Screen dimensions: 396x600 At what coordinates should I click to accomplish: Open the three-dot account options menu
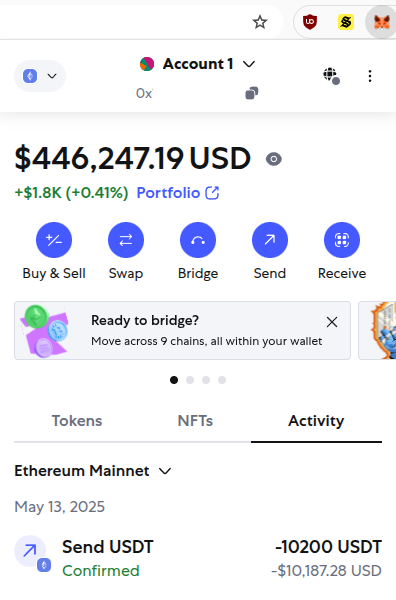tap(370, 76)
